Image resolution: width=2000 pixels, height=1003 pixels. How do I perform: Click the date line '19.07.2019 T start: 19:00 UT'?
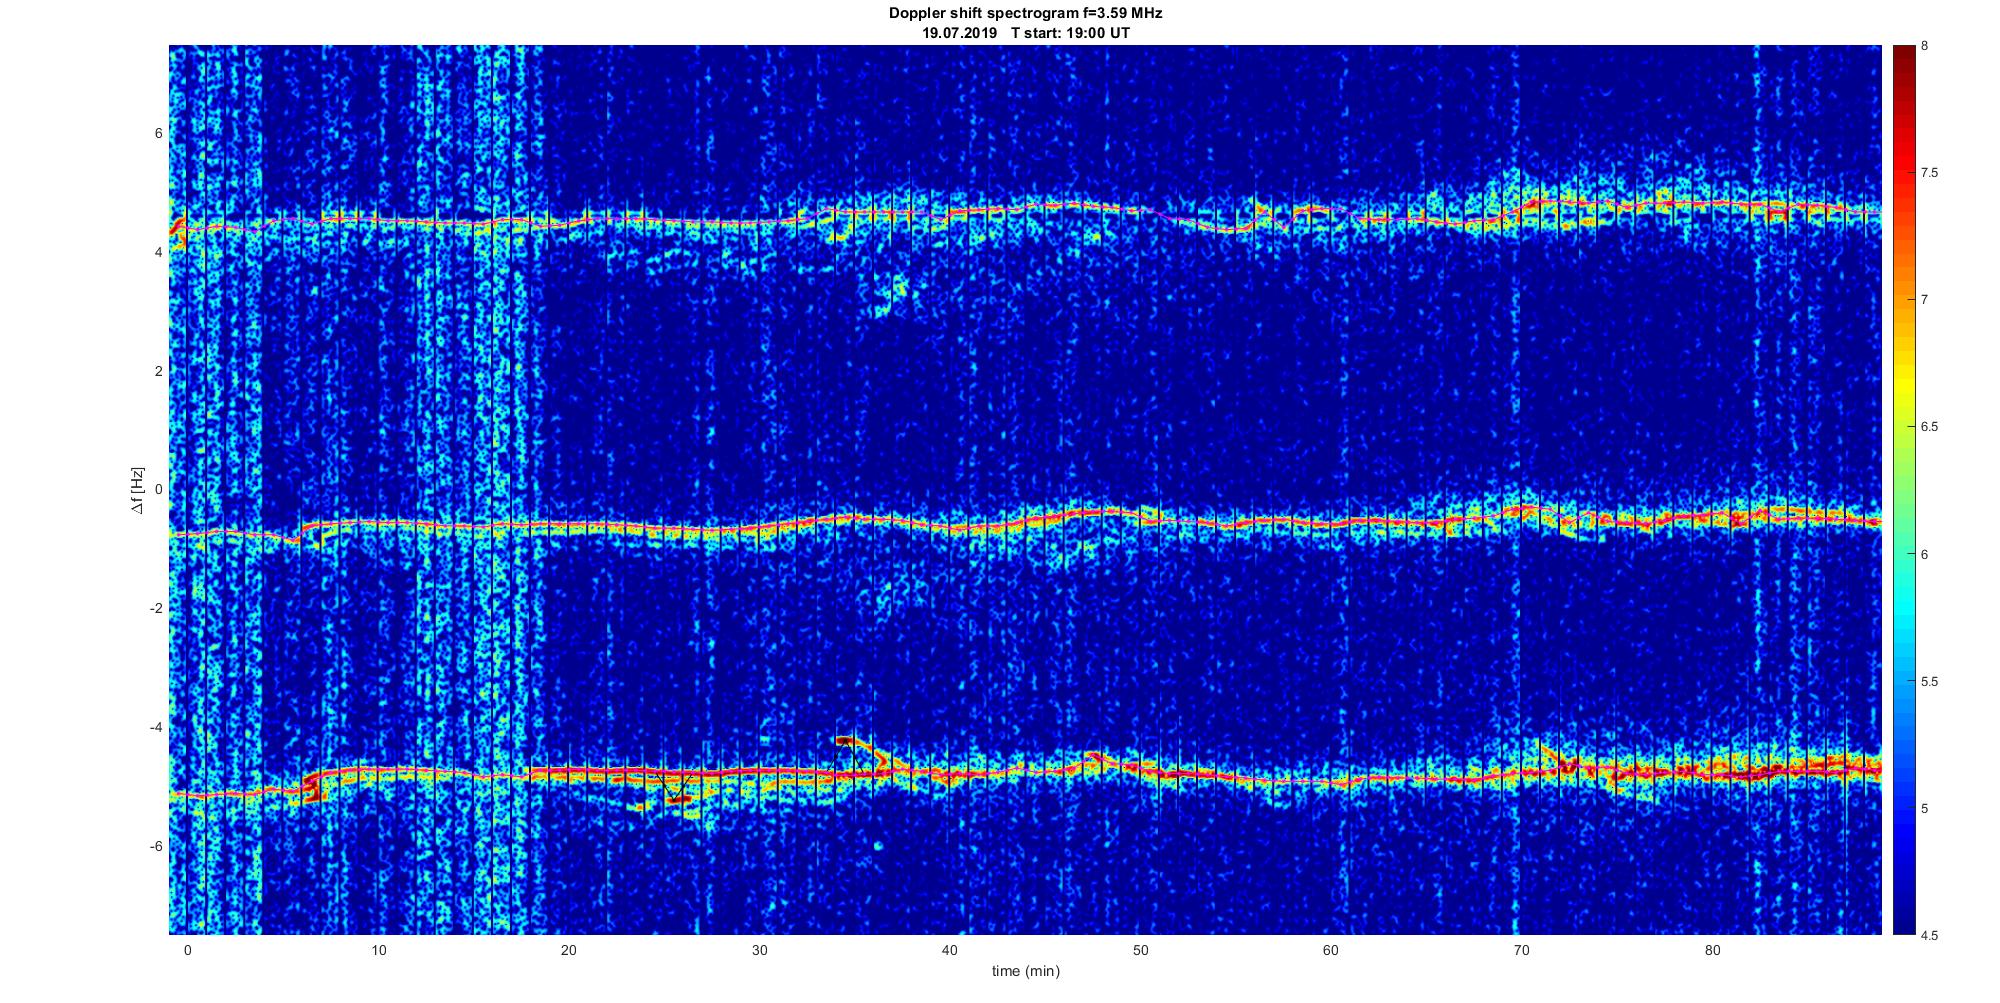1025,33
